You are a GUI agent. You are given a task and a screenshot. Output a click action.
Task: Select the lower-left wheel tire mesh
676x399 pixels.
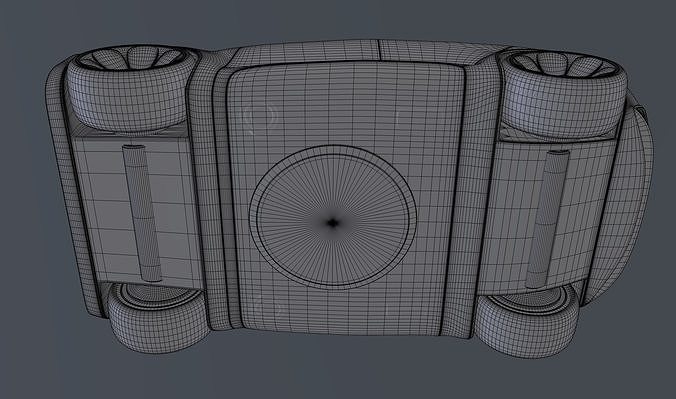coord(158,317)
